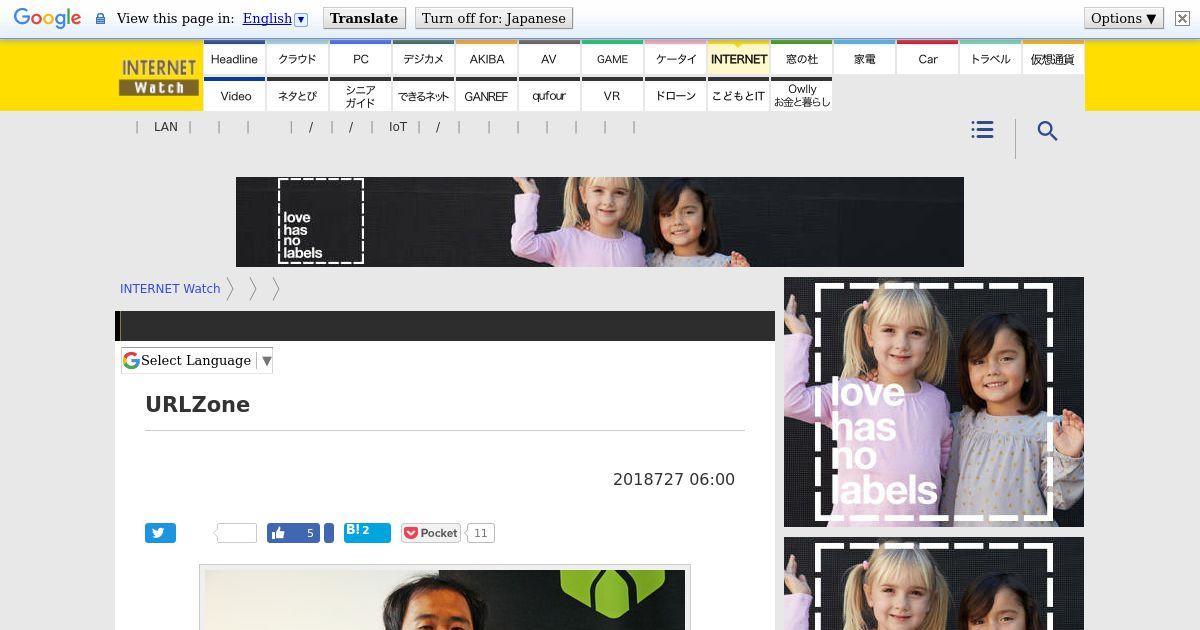Open the Options dropdown

1124,19
